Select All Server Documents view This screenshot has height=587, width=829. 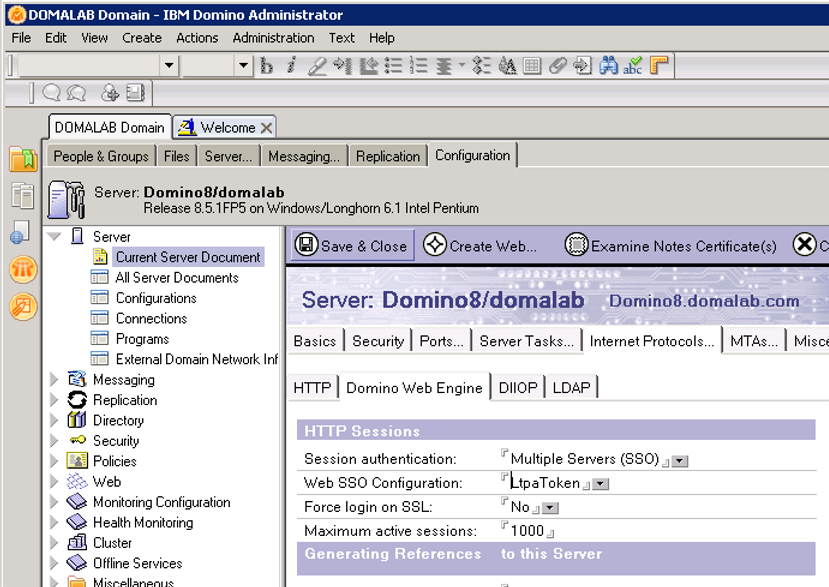click(177, 278)
